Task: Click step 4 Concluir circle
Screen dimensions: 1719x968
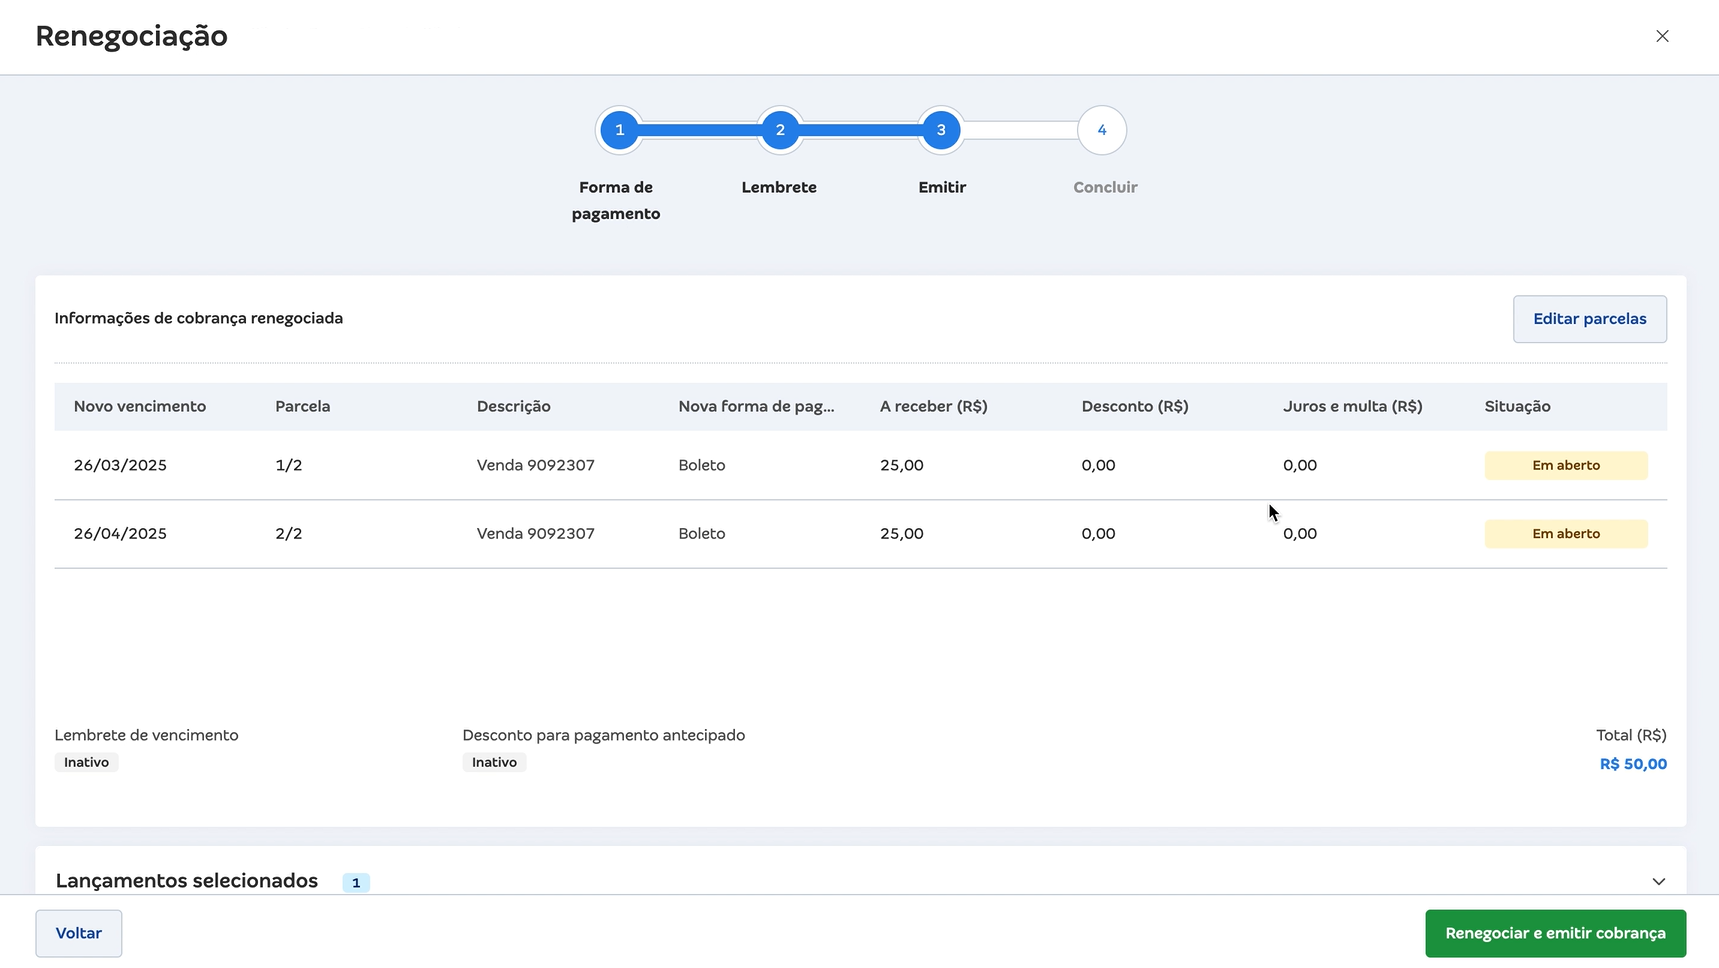Action: [1102, 130]
